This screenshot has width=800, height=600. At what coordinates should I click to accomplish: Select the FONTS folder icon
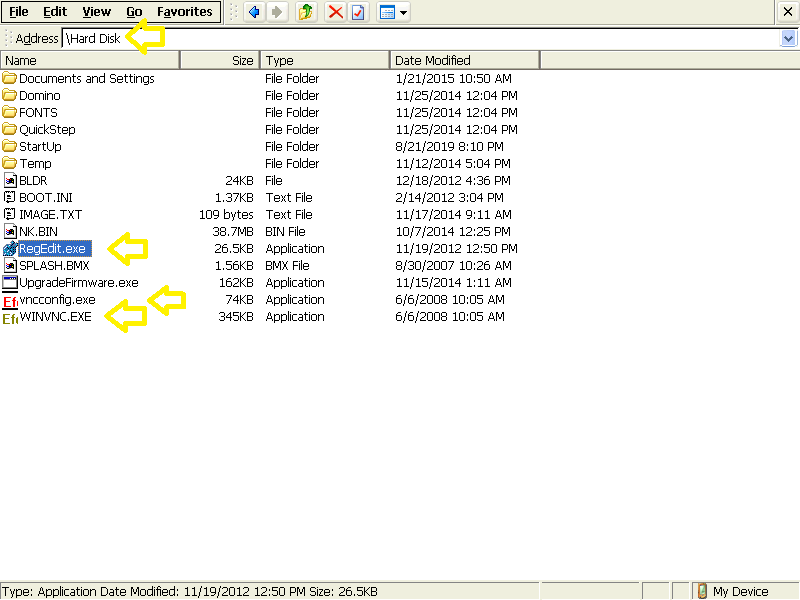tap(9, 112)
